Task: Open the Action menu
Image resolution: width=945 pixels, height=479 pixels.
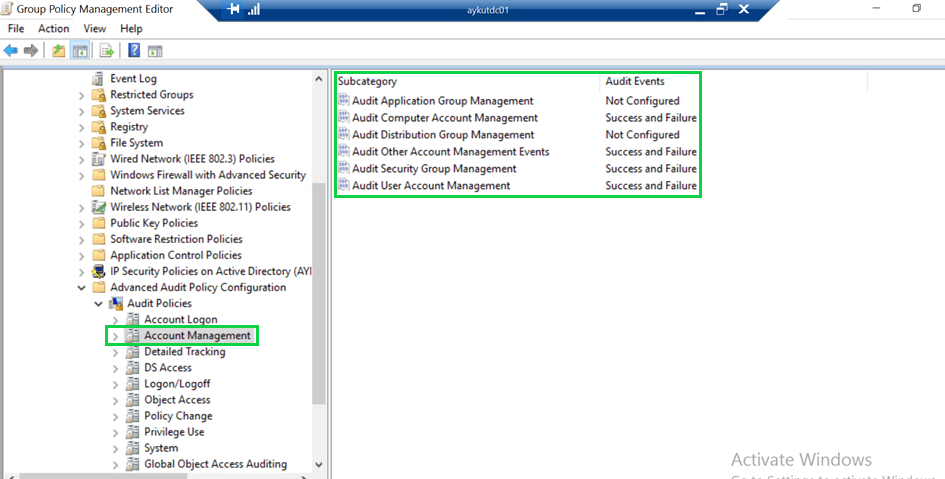Action: [x=53, y=29]
